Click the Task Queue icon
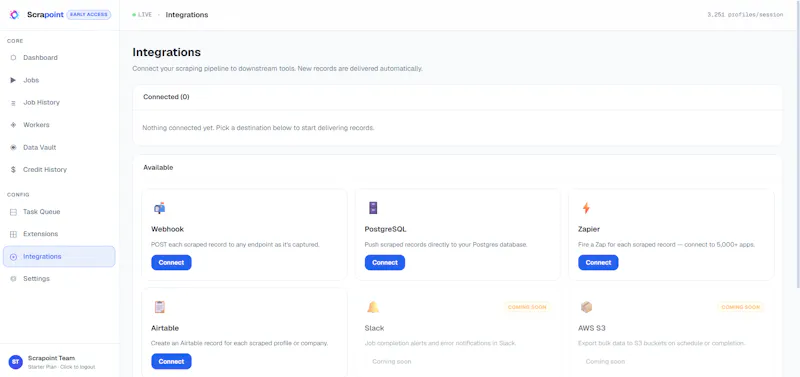 (13, 212)
